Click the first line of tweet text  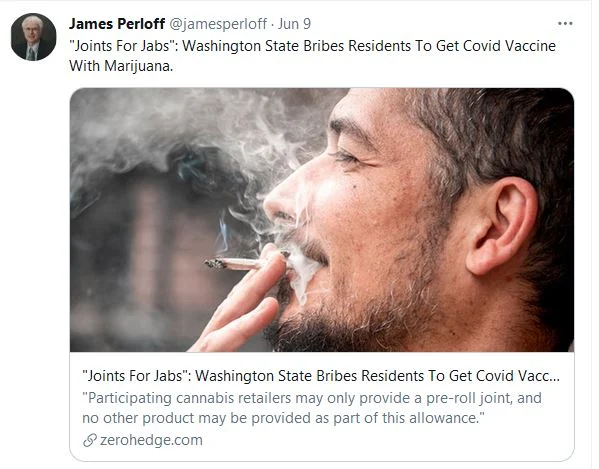tap(312, 46)
